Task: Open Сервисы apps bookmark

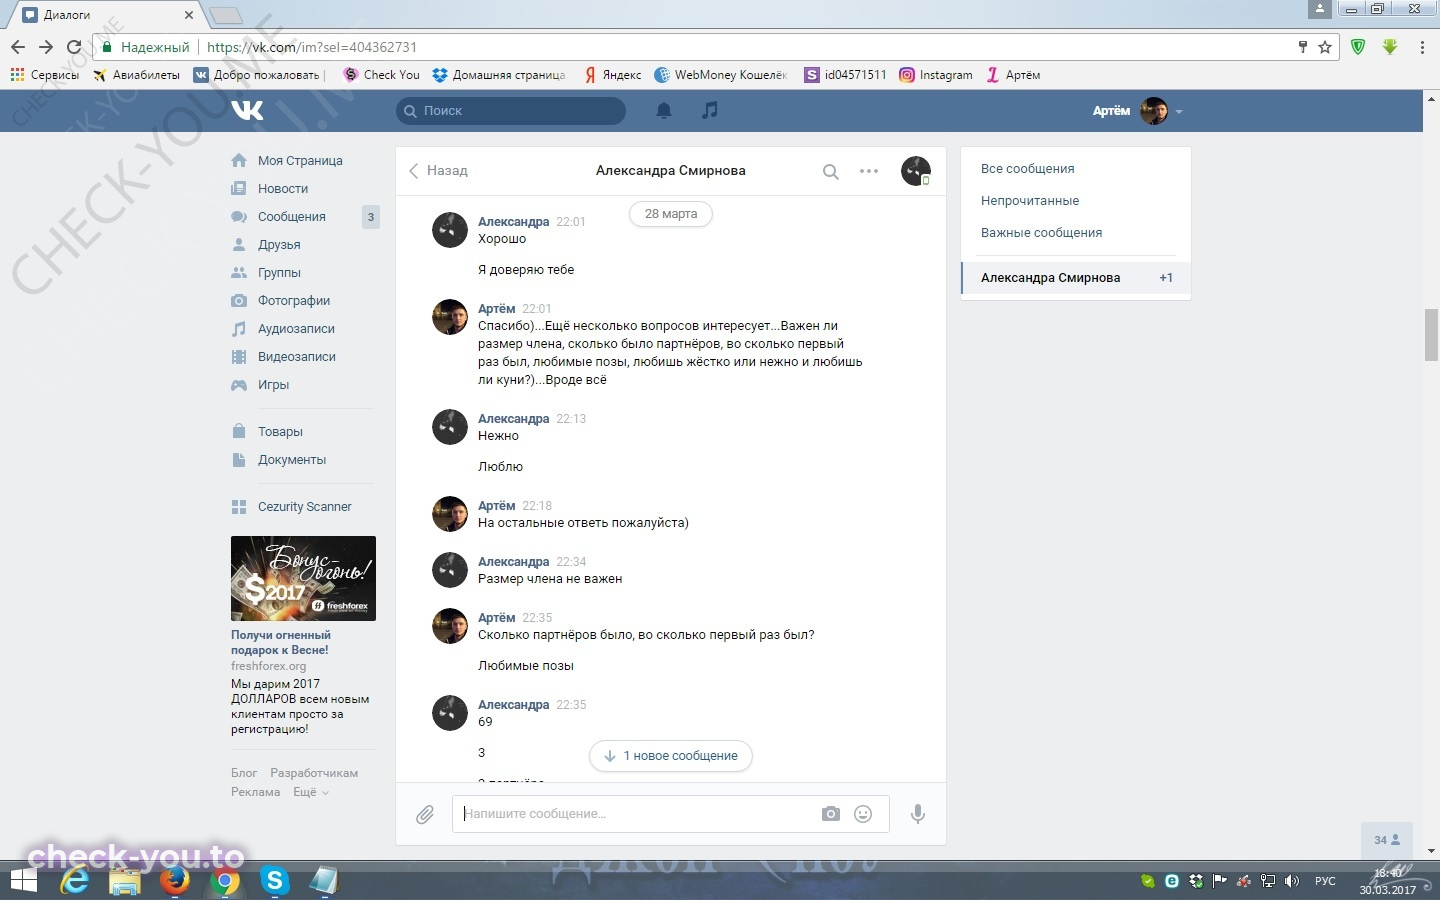Action: click(x=44, y=75)
